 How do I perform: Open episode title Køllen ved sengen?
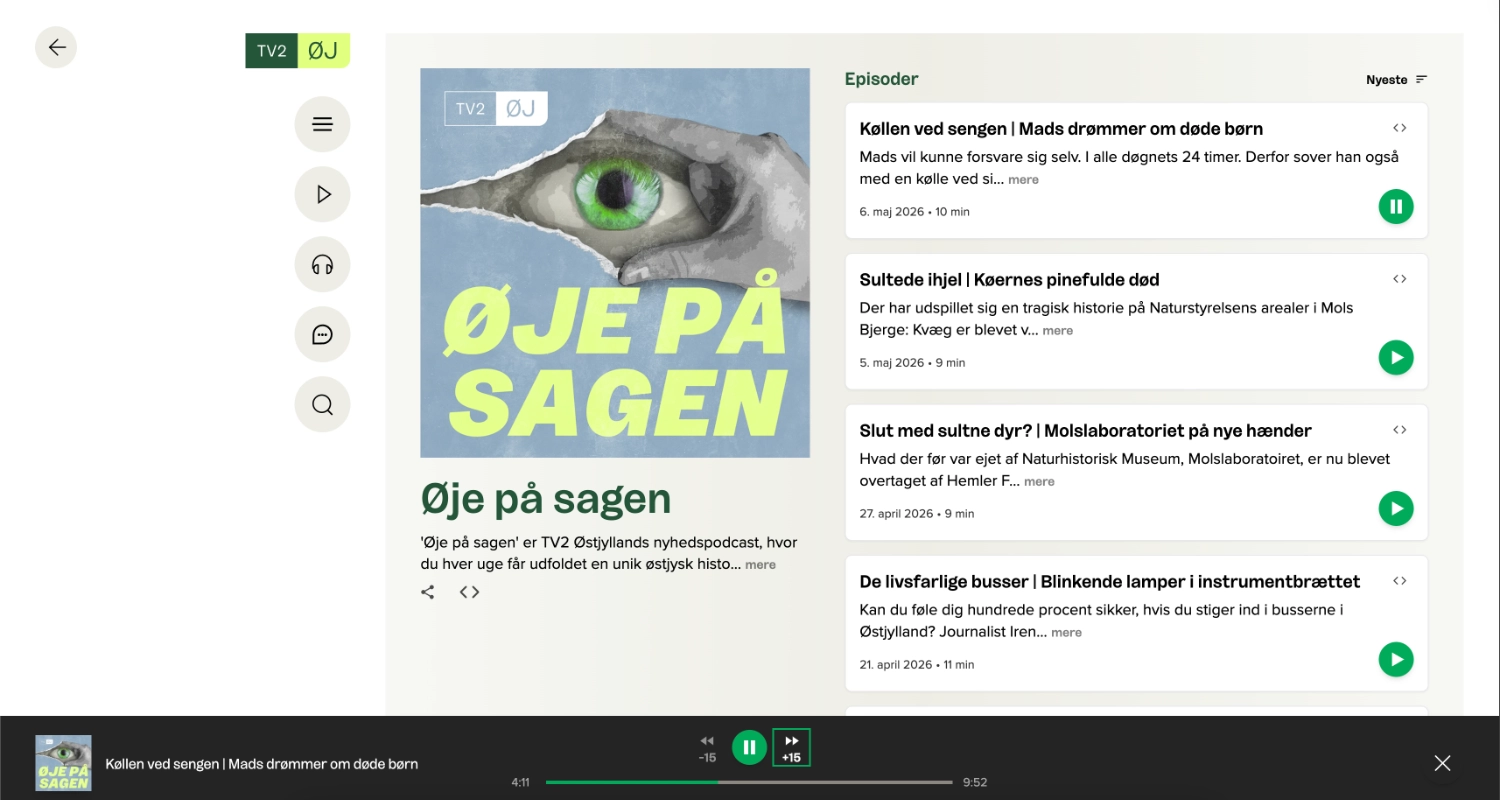(x=1061, y=129)
